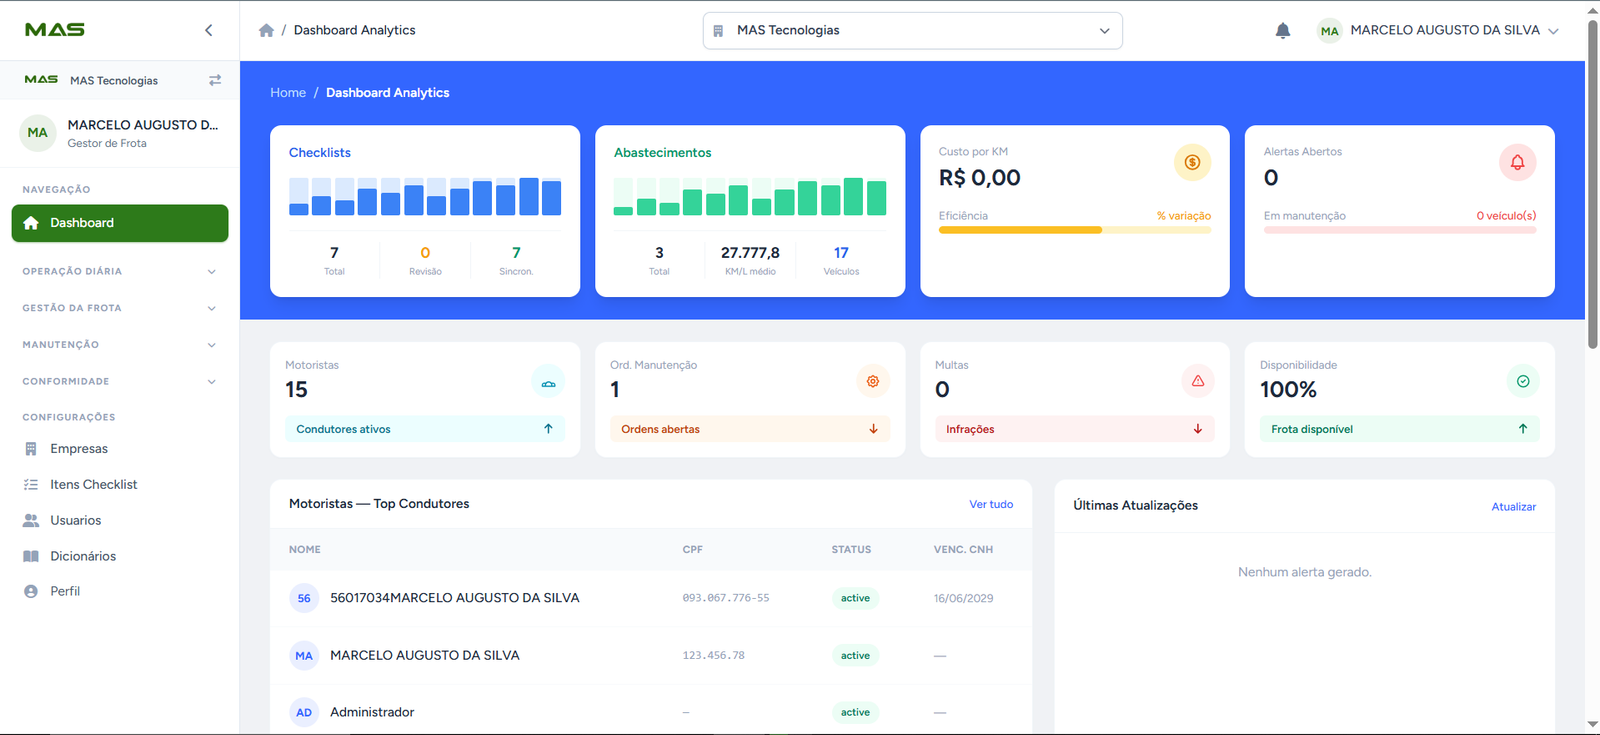Click the Disponibilidade check circle icon

pos(1523,382)
